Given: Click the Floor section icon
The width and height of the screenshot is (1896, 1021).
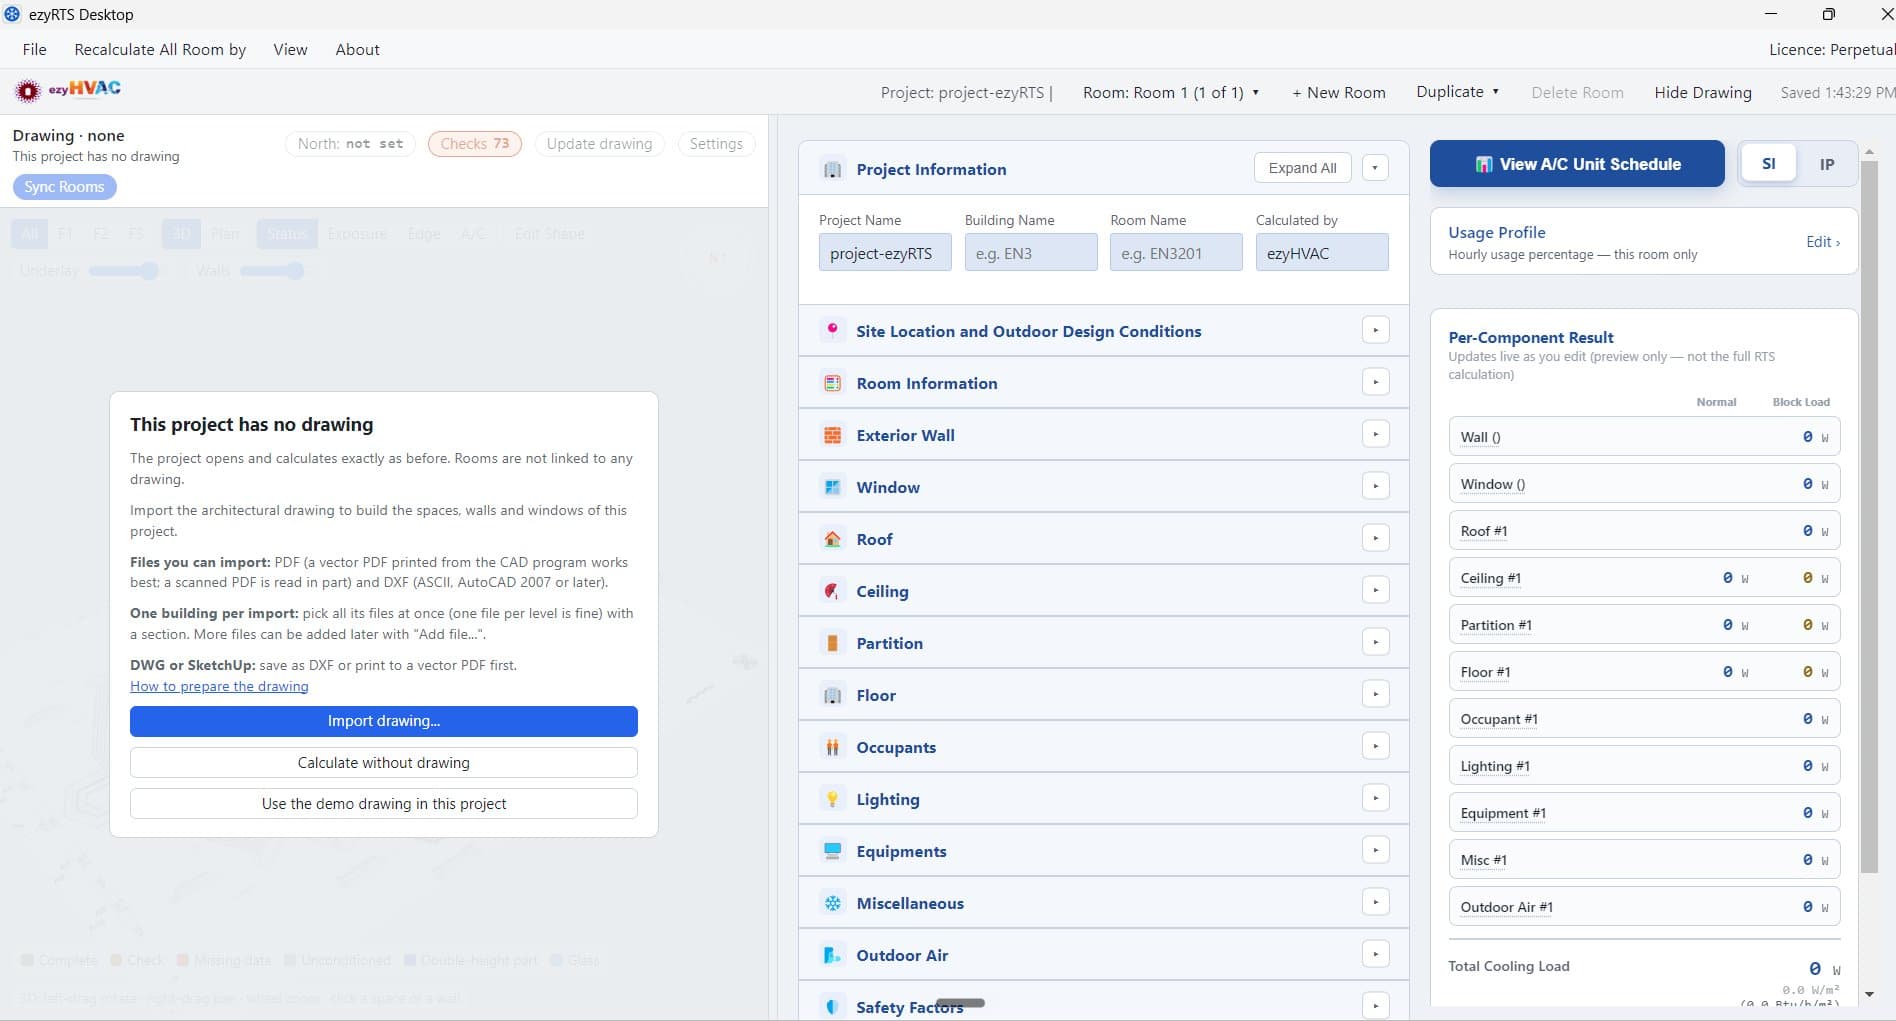Looking at the screenshot, I should (832, 695).
